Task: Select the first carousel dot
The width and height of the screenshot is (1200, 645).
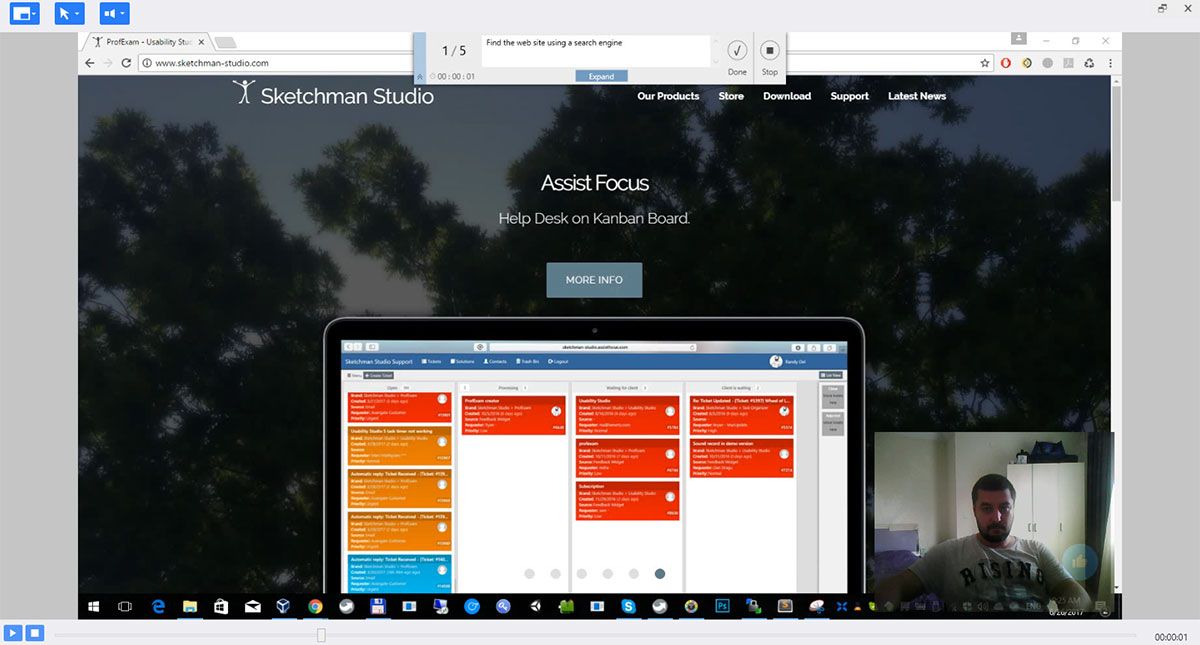Action: (x=529, y=574)
